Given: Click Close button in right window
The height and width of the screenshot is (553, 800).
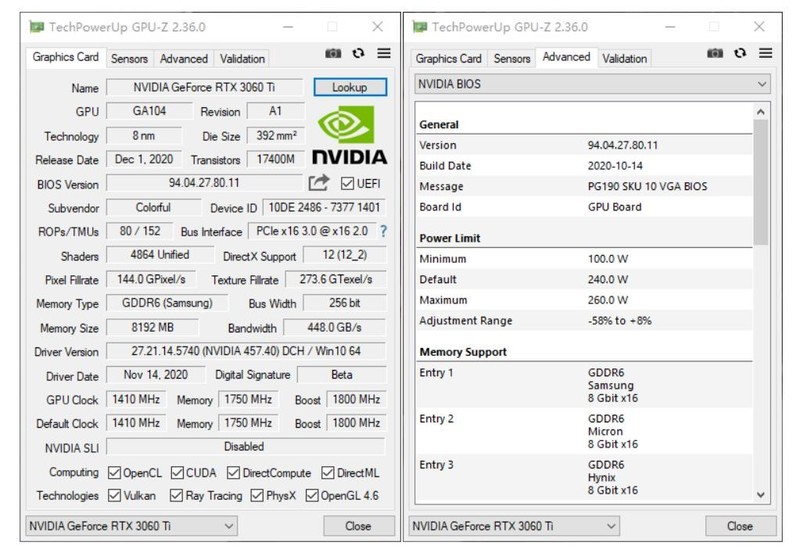Looking at the screenshot, I should (x=740, y=526).
